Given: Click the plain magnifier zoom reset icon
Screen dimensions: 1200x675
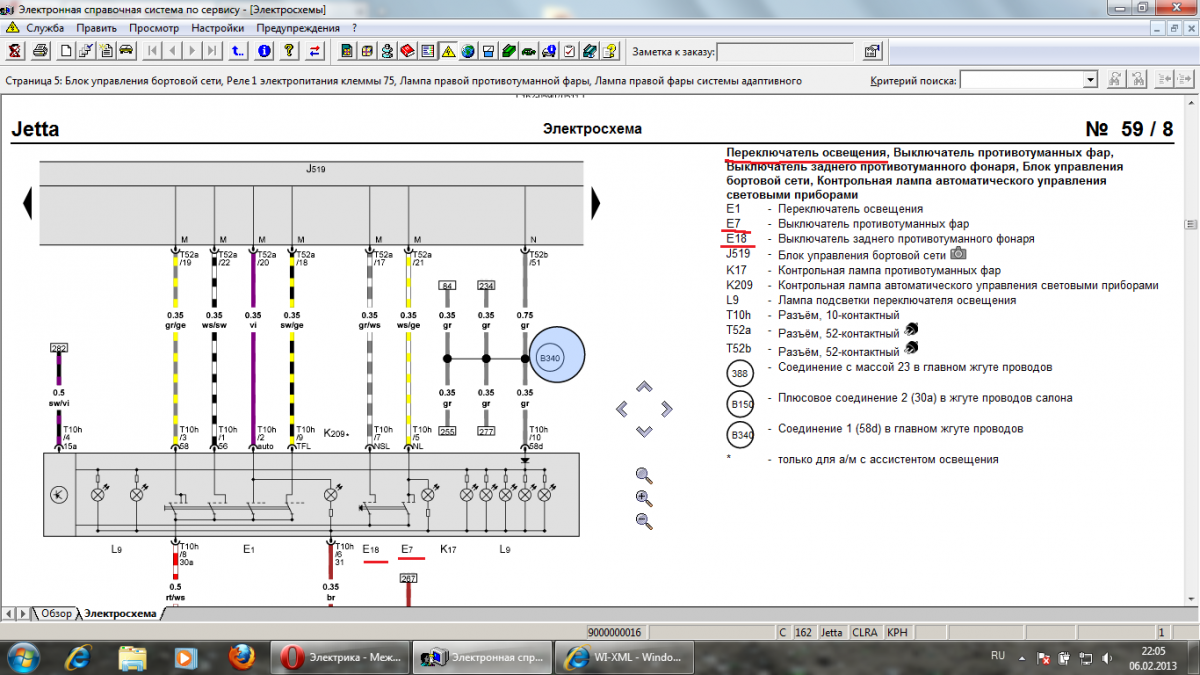Looking at the screenshot, I should coord(644,475).
